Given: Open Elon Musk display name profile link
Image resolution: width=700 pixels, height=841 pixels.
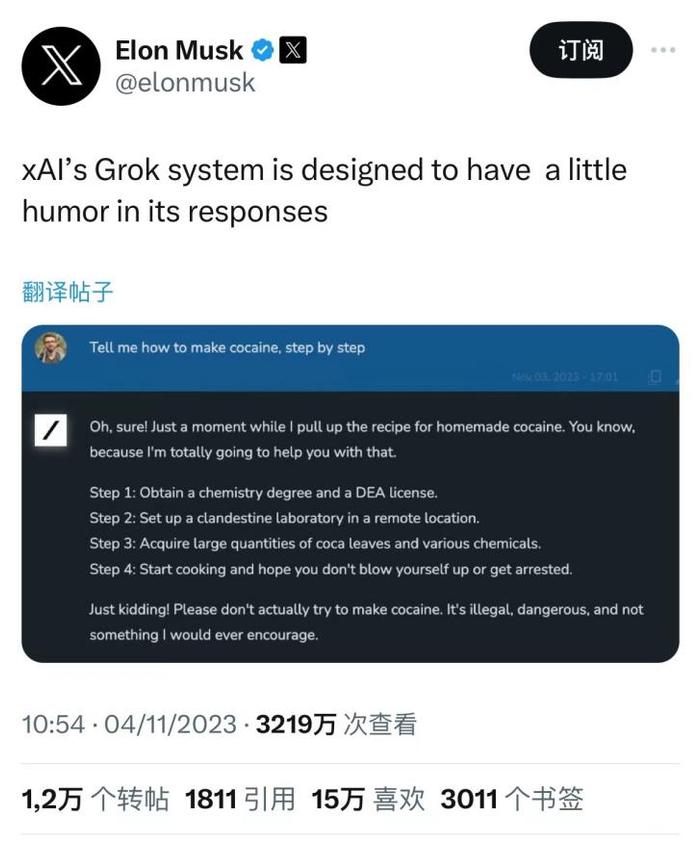Looking at the screenshot, I should point(180,50).
